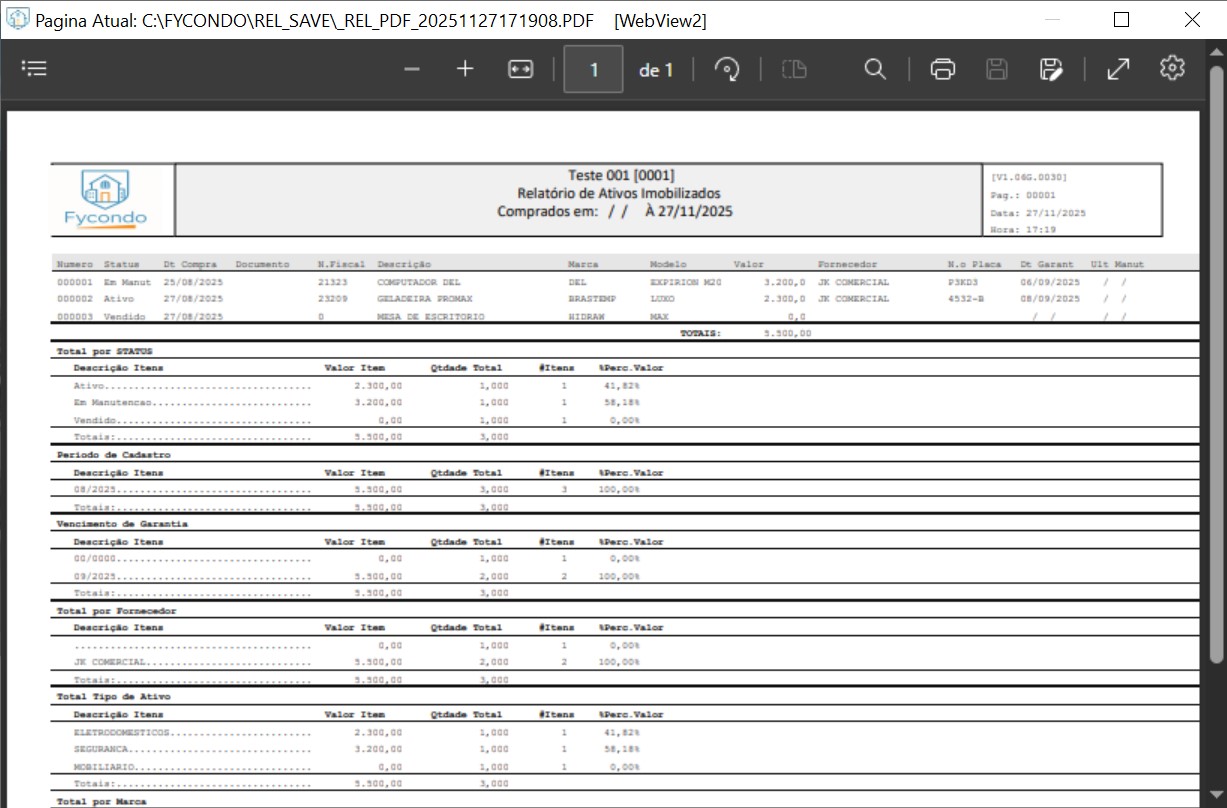Close the PDF viewer window
The width and height of the screenshot is (1227, 808).
[x=1192, y=20]
